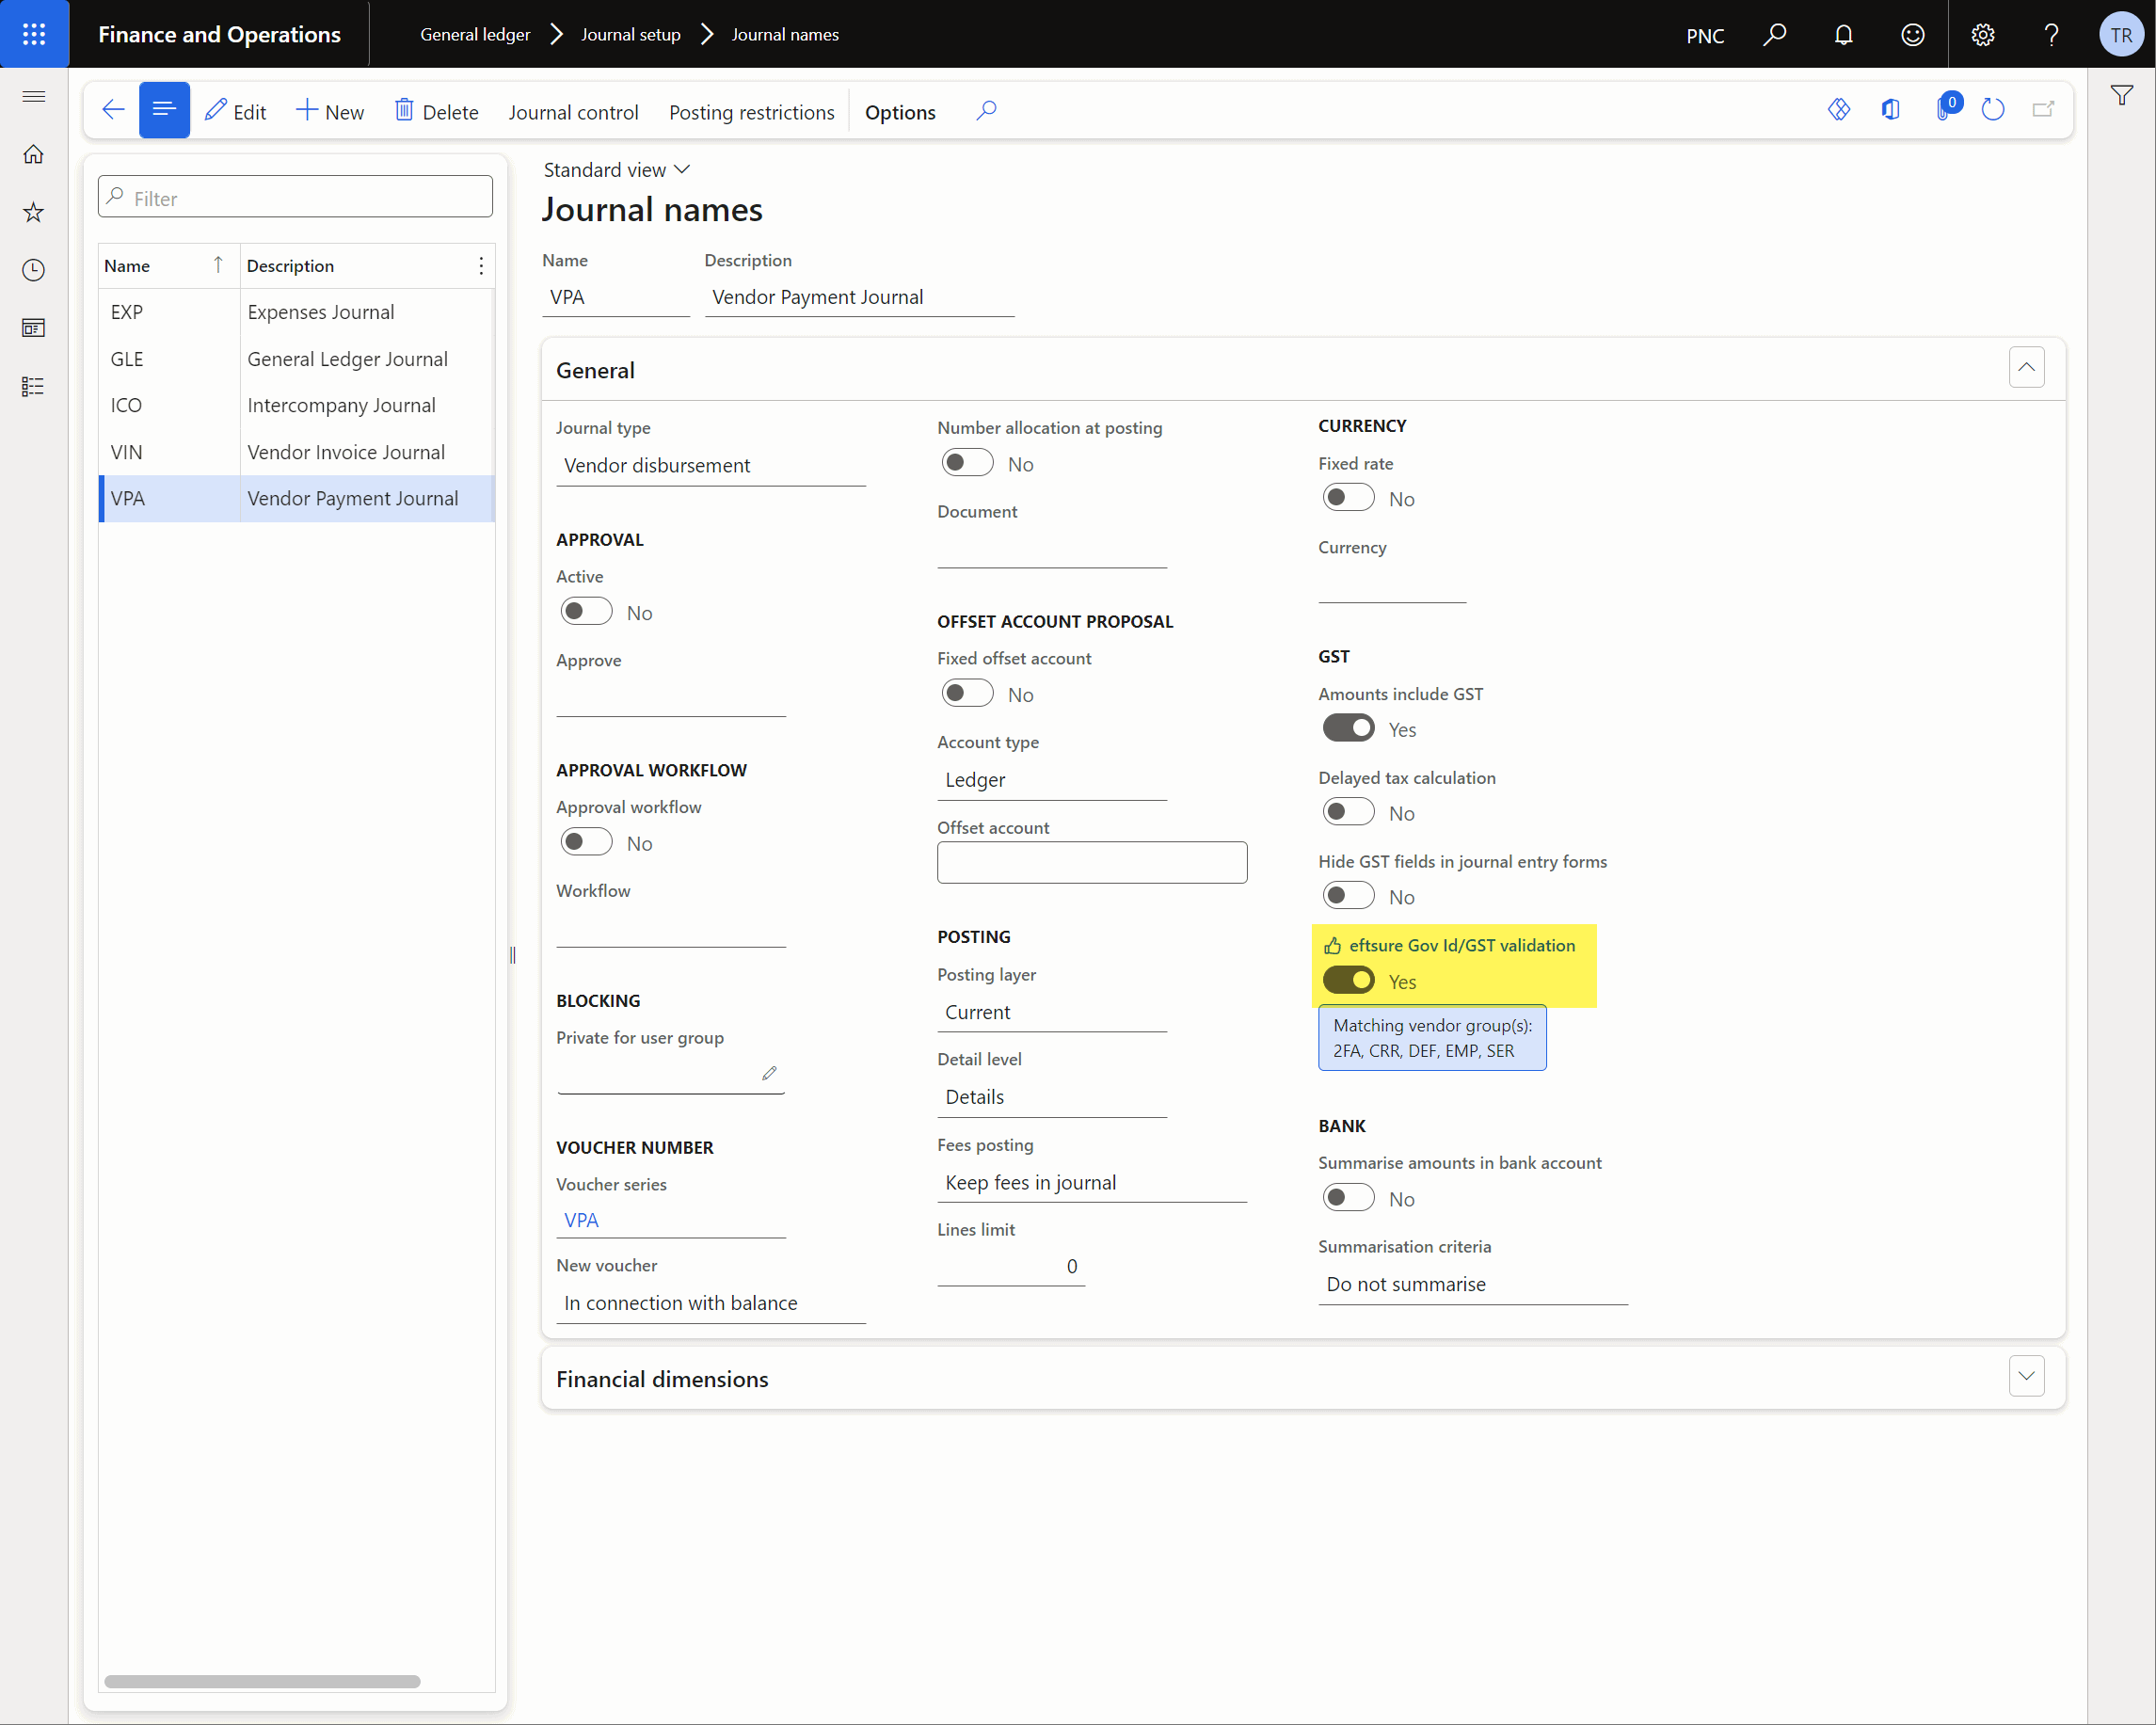This screenshot has height=1725, width=2156.
Task: Open the filter pane funnel icon
Action: [x=2121, y=96]
